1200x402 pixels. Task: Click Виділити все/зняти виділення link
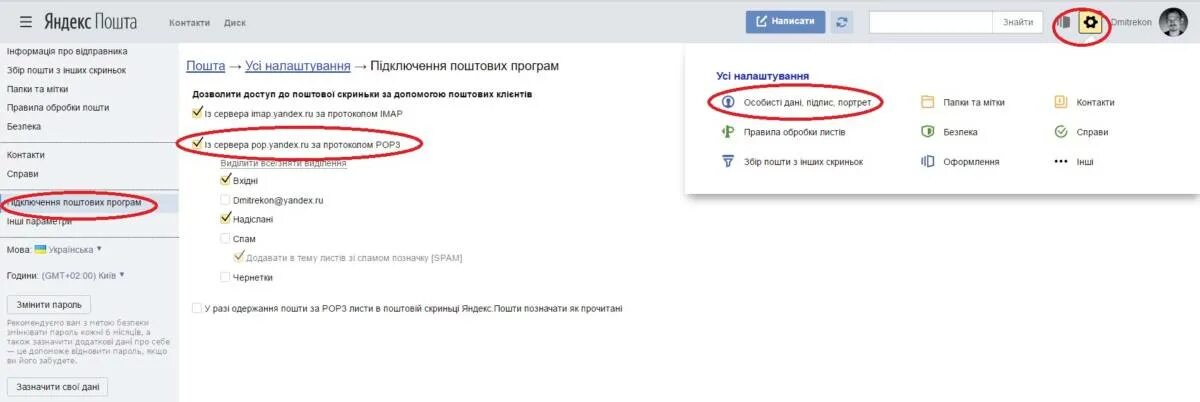[x=283, y=162]
